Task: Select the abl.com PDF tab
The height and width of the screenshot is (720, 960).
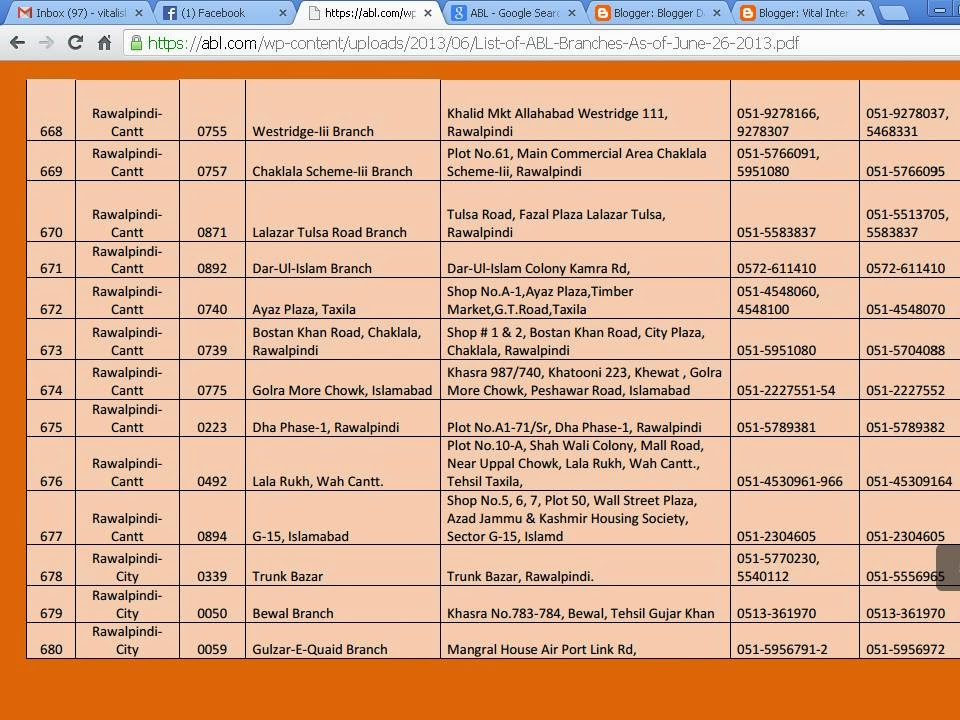Action: pyautogui.click(x=367, y=13)
